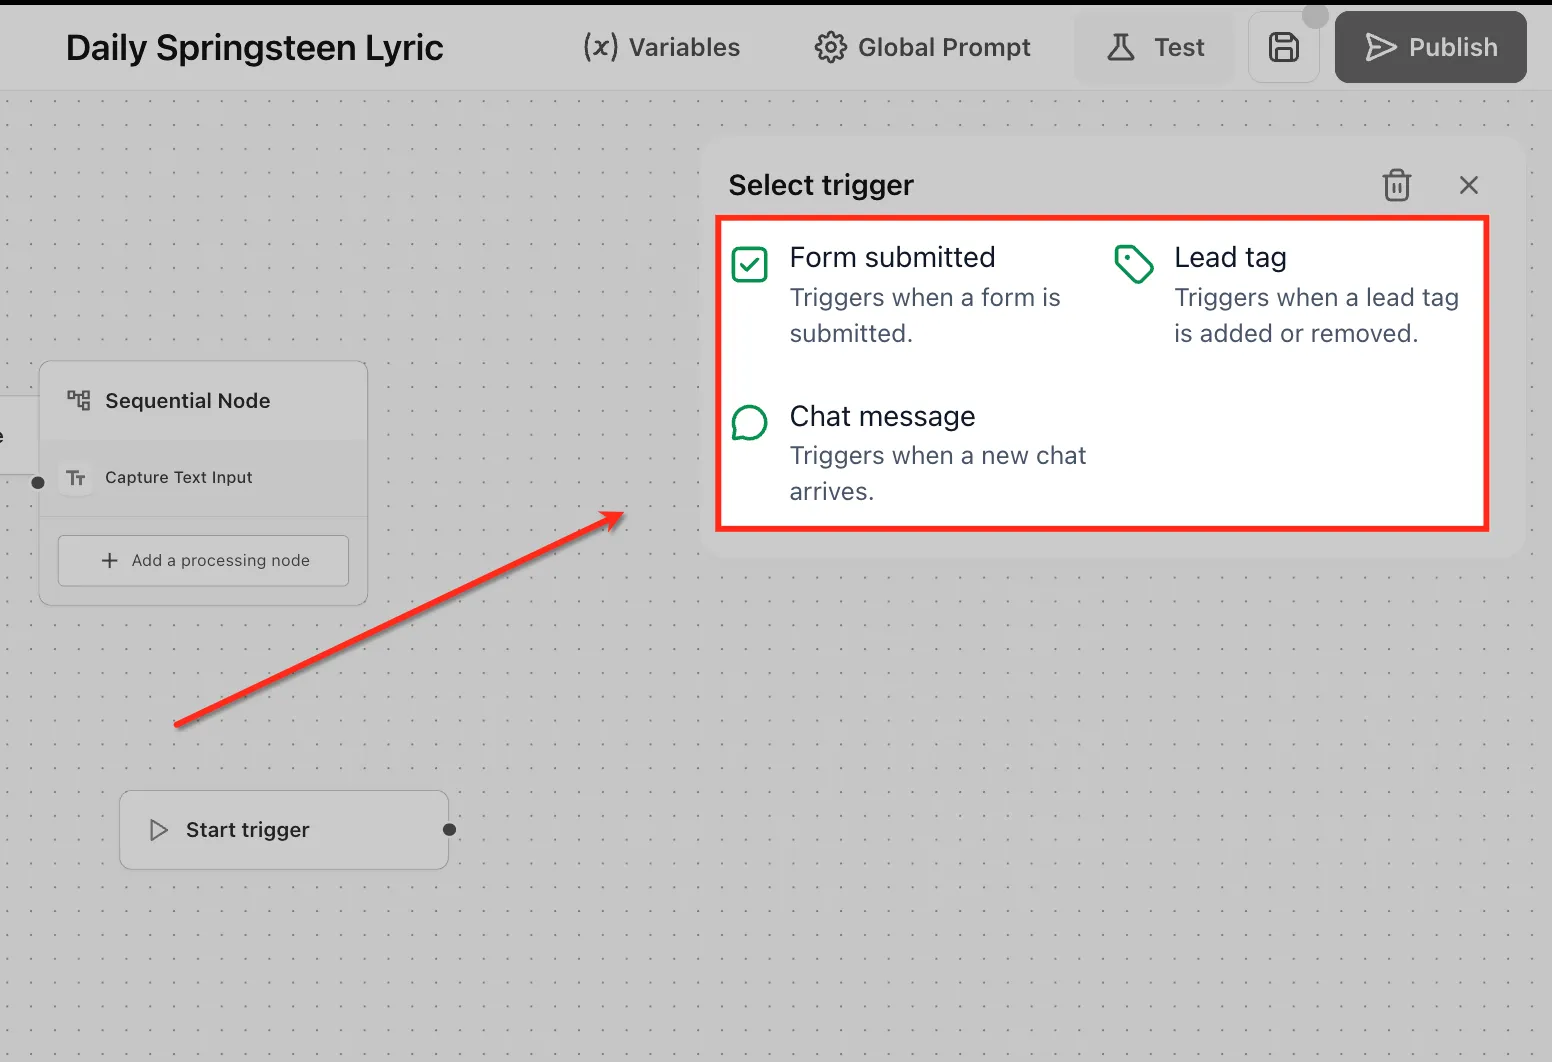Click the green Lead tag icon
Image resolution: width=1552 pixels, height=1062 pixels.
pos(1134,264)
